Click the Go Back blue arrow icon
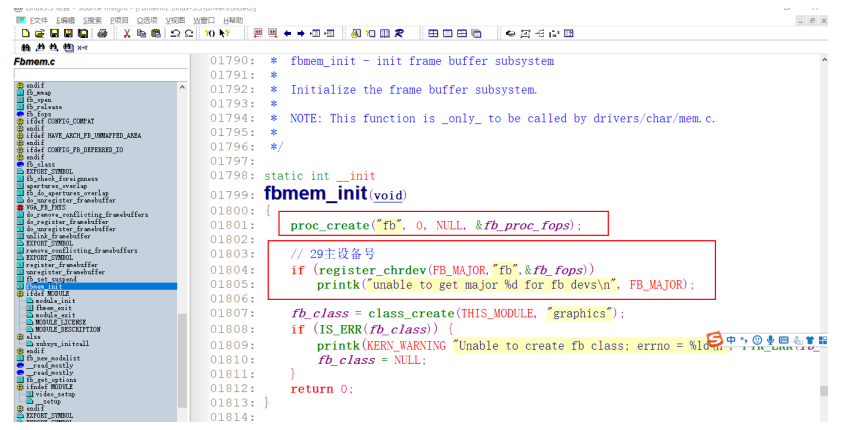Viewport: 849px width, 430px height. [288, 34]
